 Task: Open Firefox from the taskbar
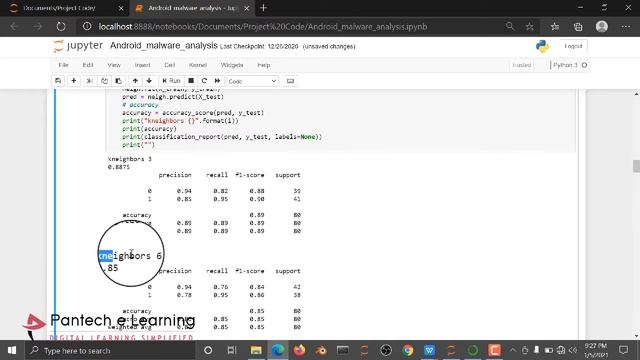coord(299,350)
